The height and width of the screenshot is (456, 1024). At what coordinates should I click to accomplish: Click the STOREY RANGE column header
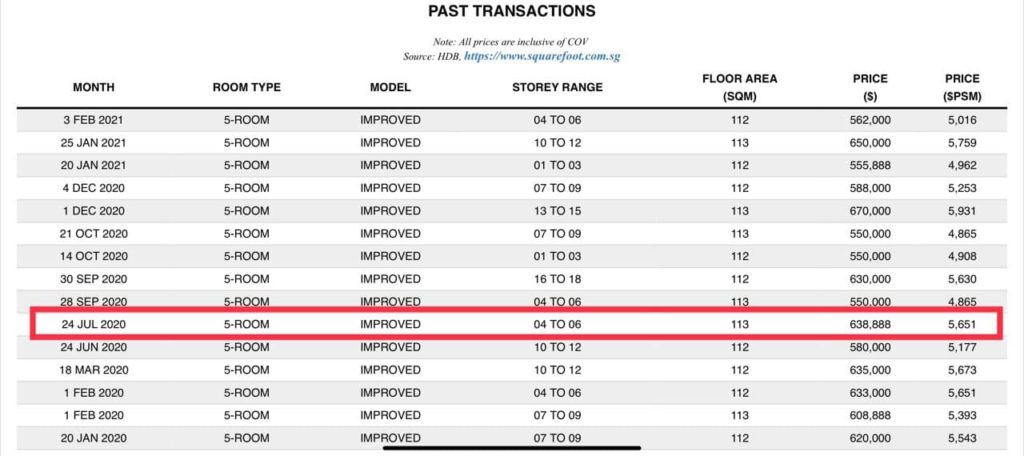pos(557,88)
